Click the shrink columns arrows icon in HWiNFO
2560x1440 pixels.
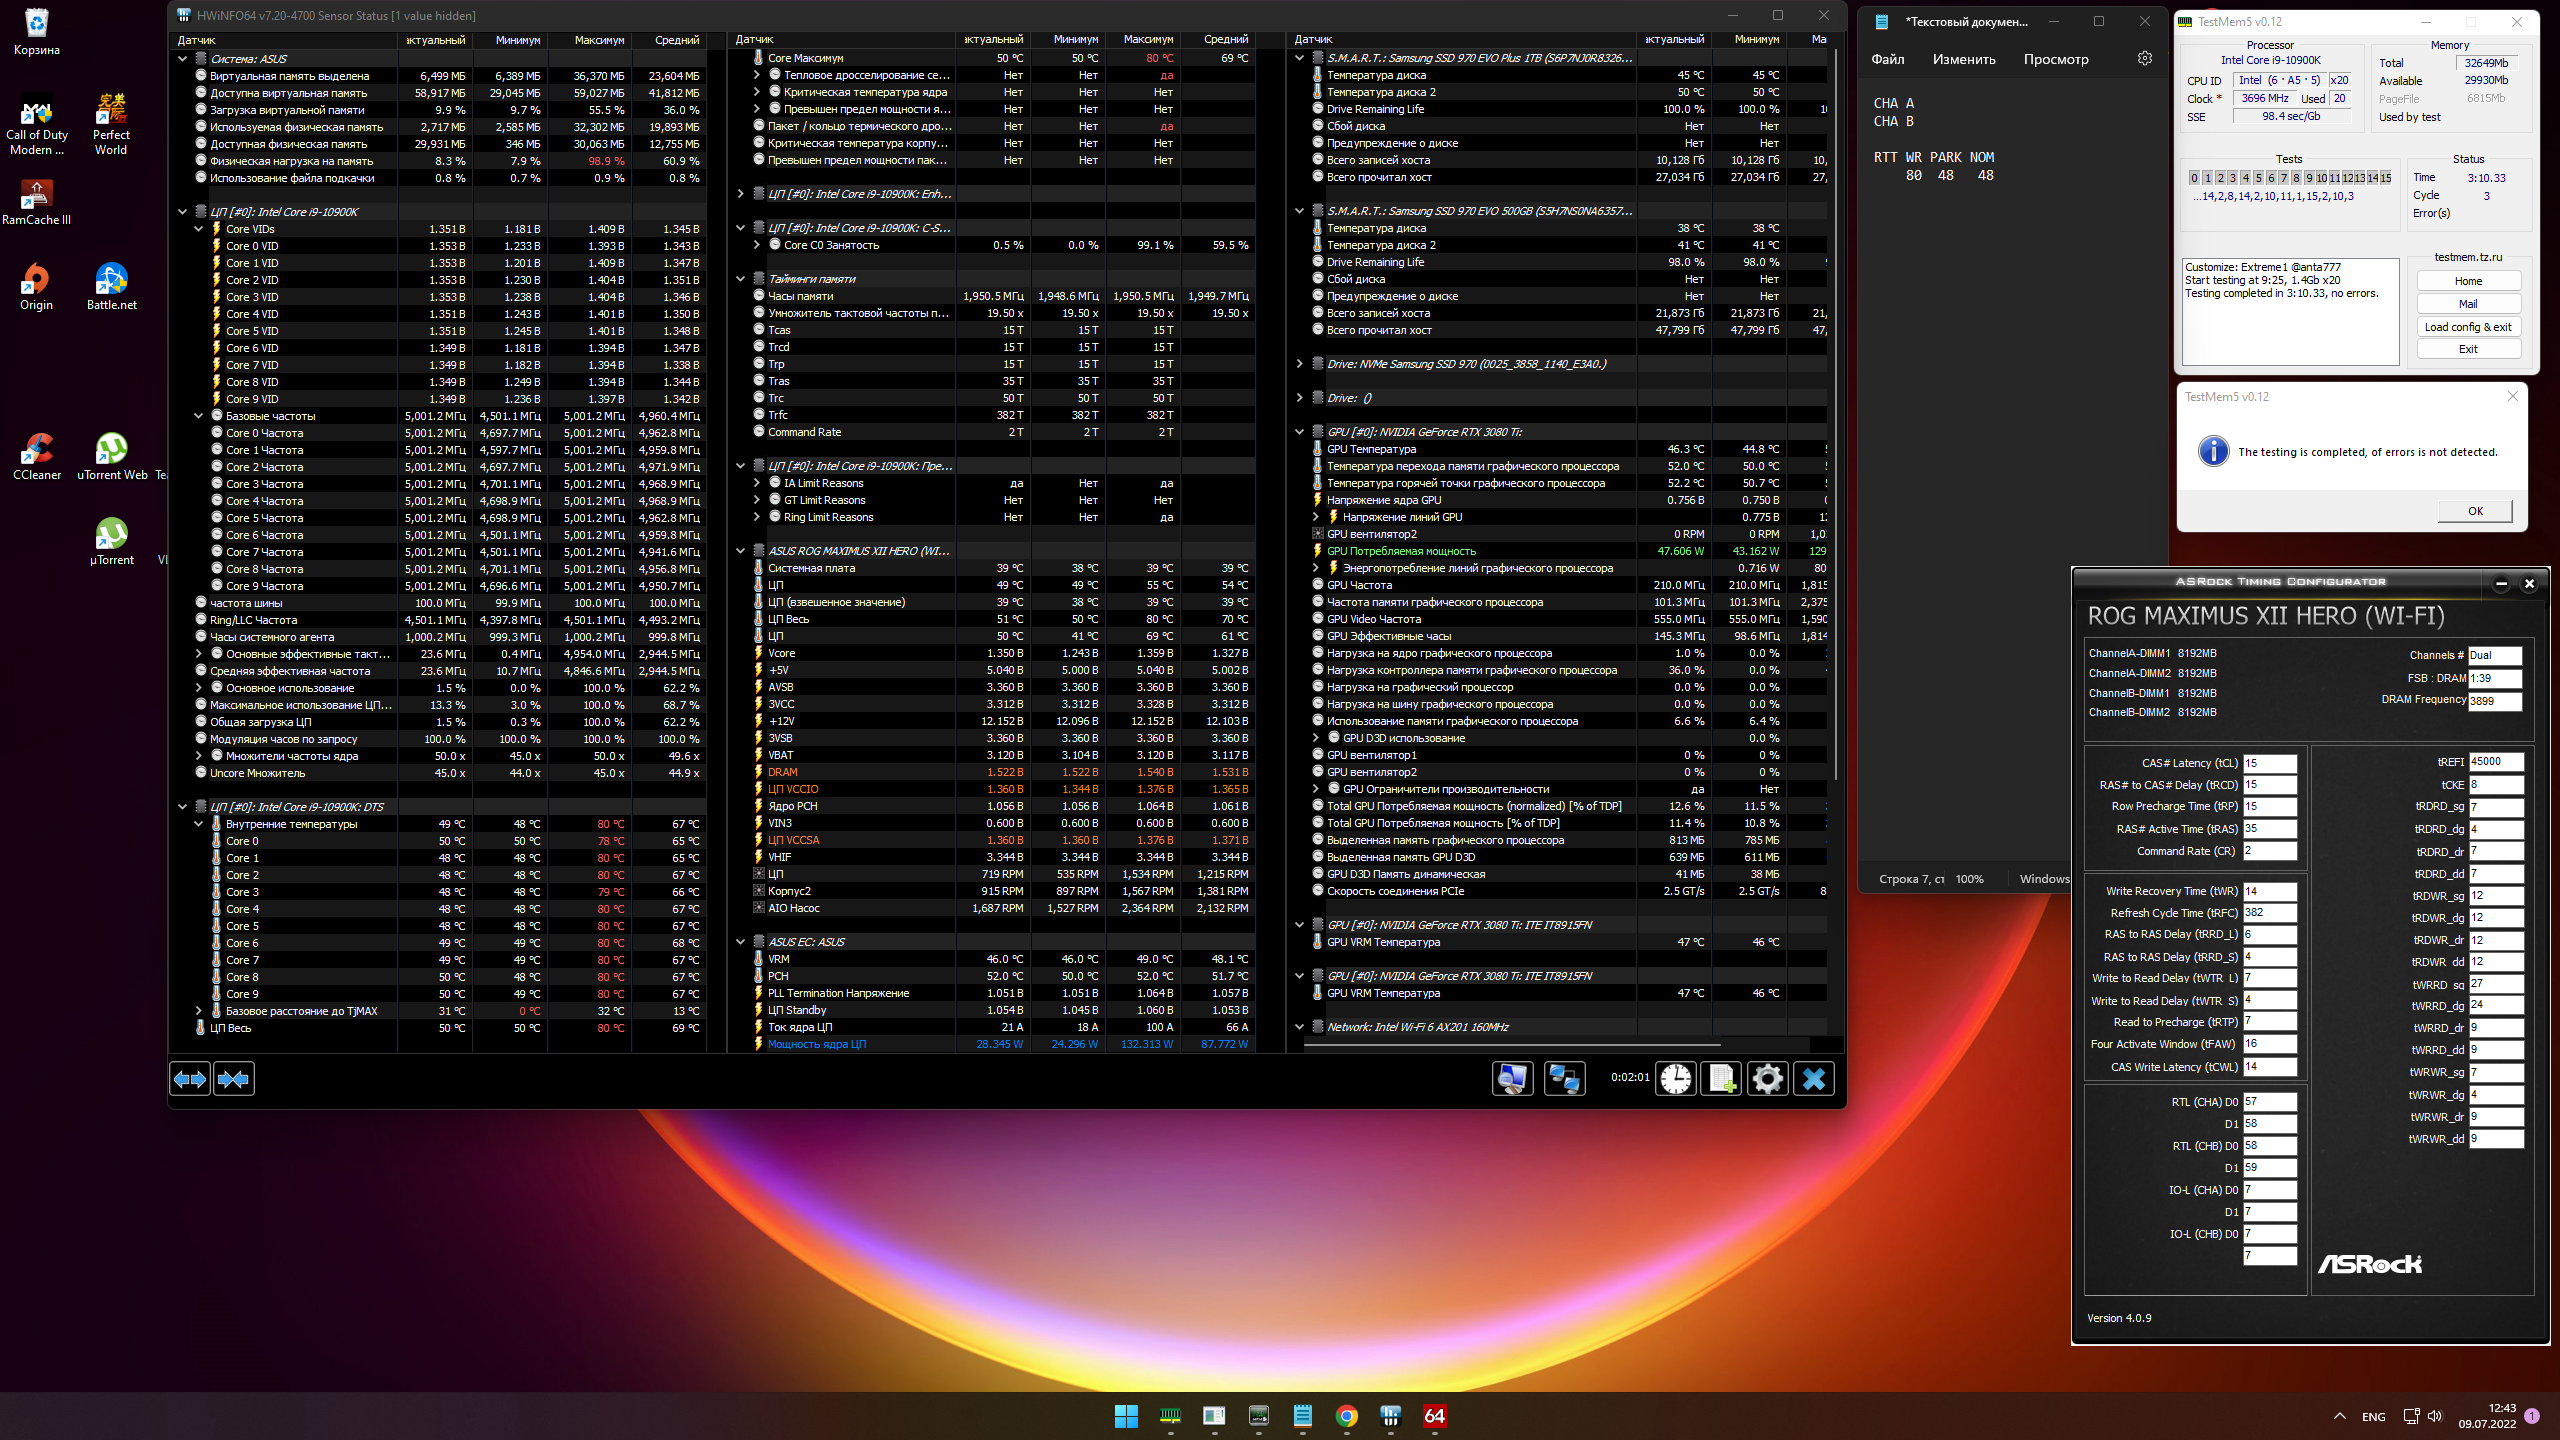pyautogui.click(x=234, y=1079)
